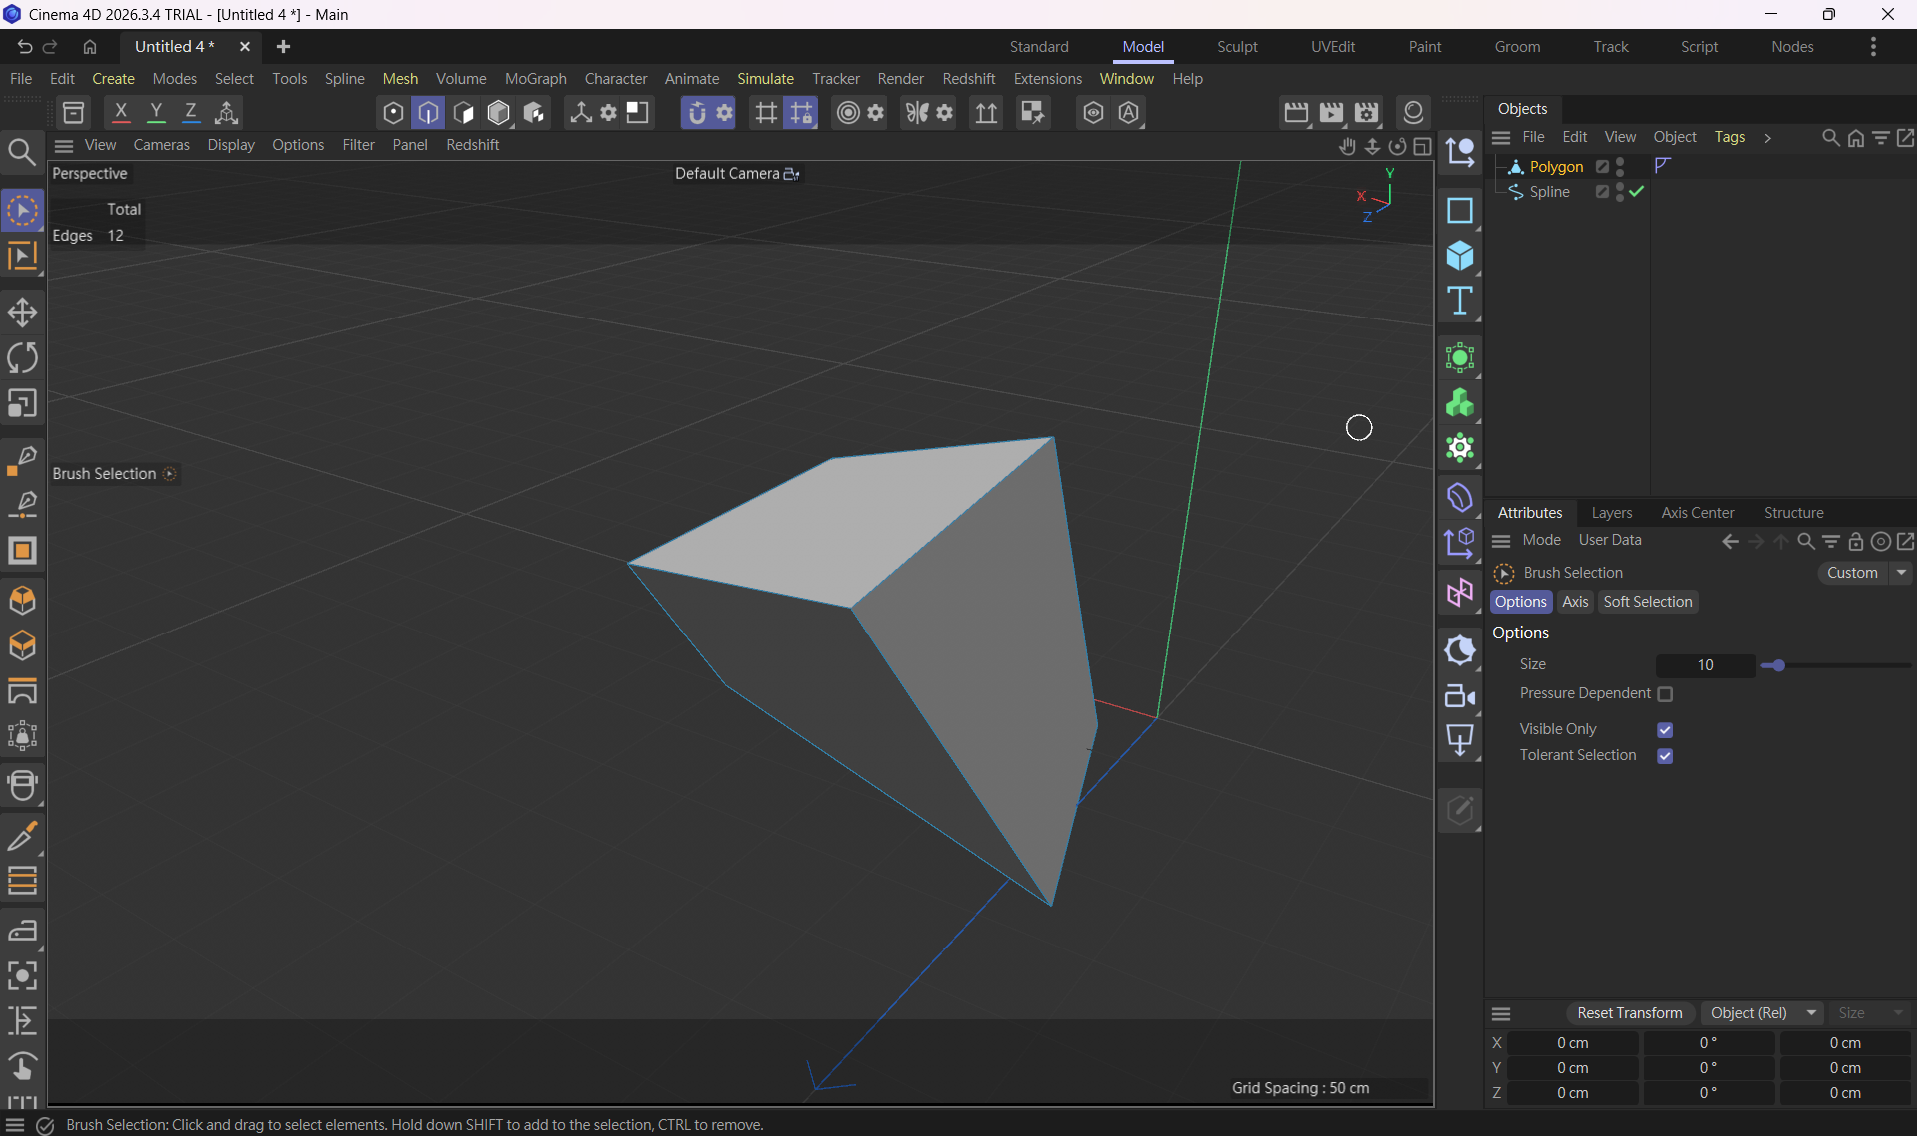Click the Size value field

click(x=1705, y=665)
